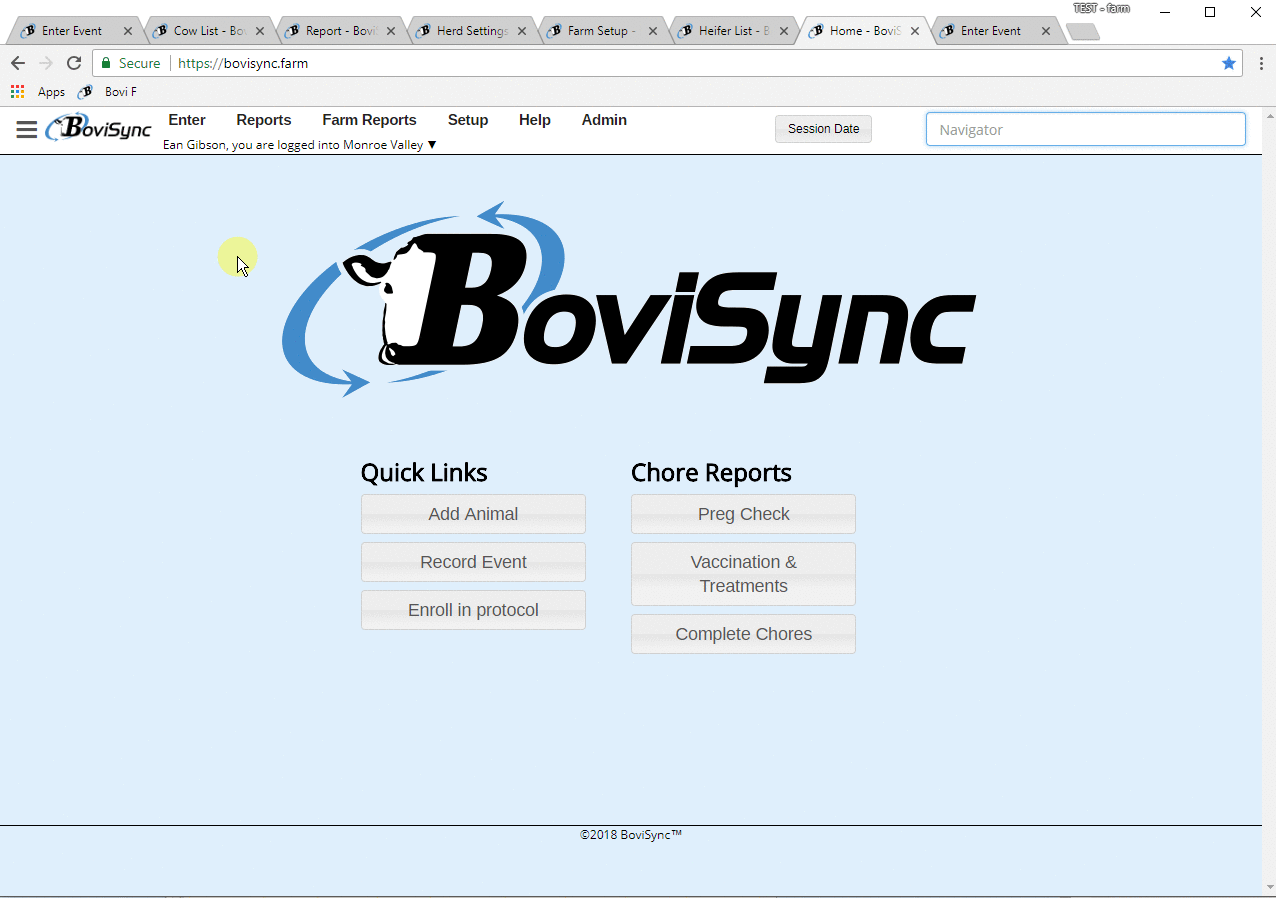This screenshot has width=1276, height=898.
Task: Close the Heifer List tab
Action: click(784, 31)
